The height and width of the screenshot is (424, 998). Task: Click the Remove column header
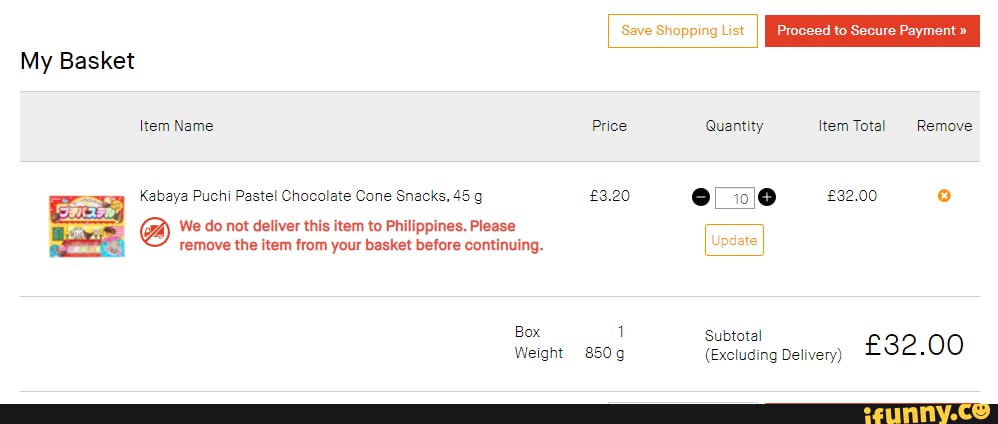click(944, 126)
